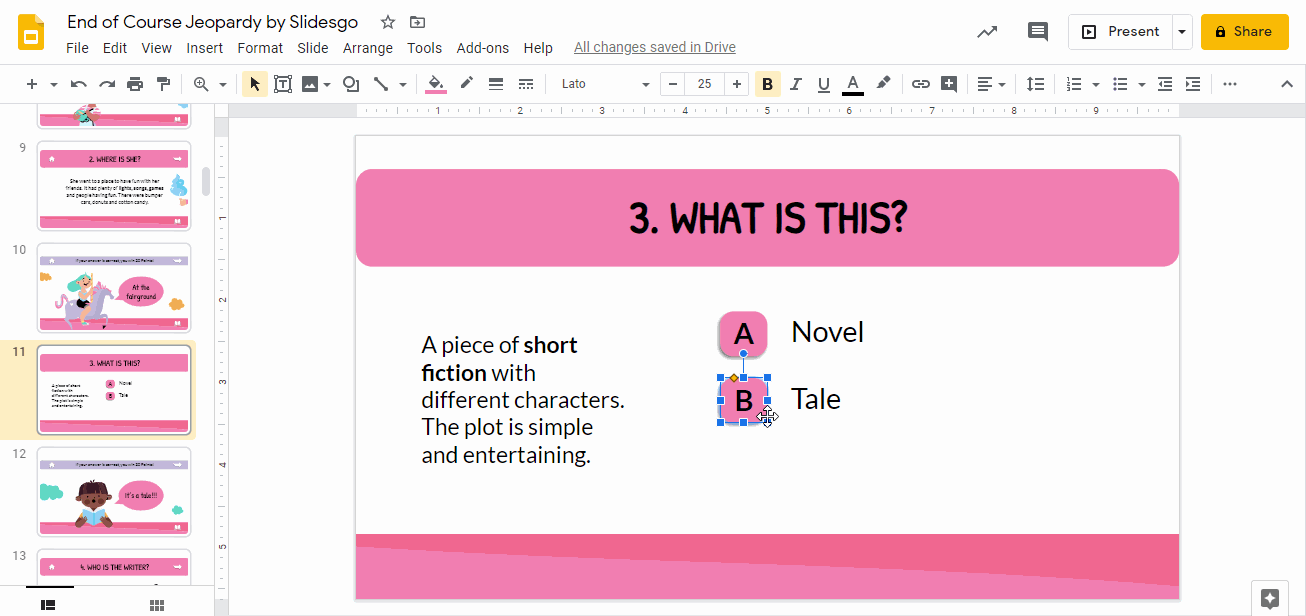Viewport: 1306px width, 616px height.
Task: Click the paint format tool
Action: (164, 84)
